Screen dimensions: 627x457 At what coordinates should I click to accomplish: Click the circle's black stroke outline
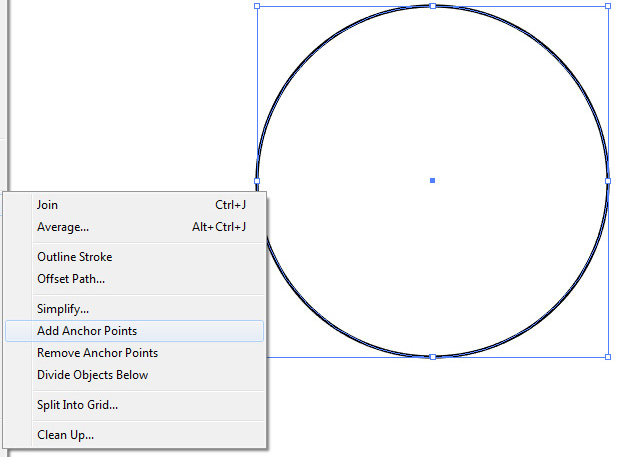[x=556, y=57]
